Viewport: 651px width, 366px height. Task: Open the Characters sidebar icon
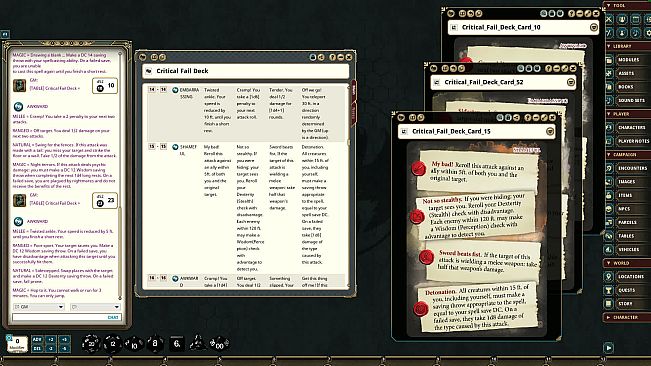tap(609, 127)
